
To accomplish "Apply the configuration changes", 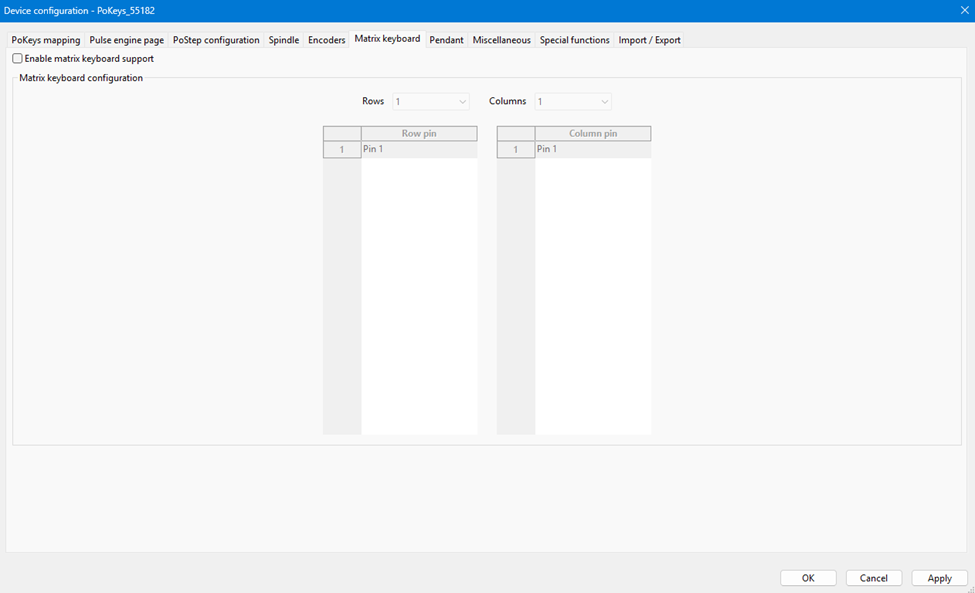I will (x=939, y=578).
